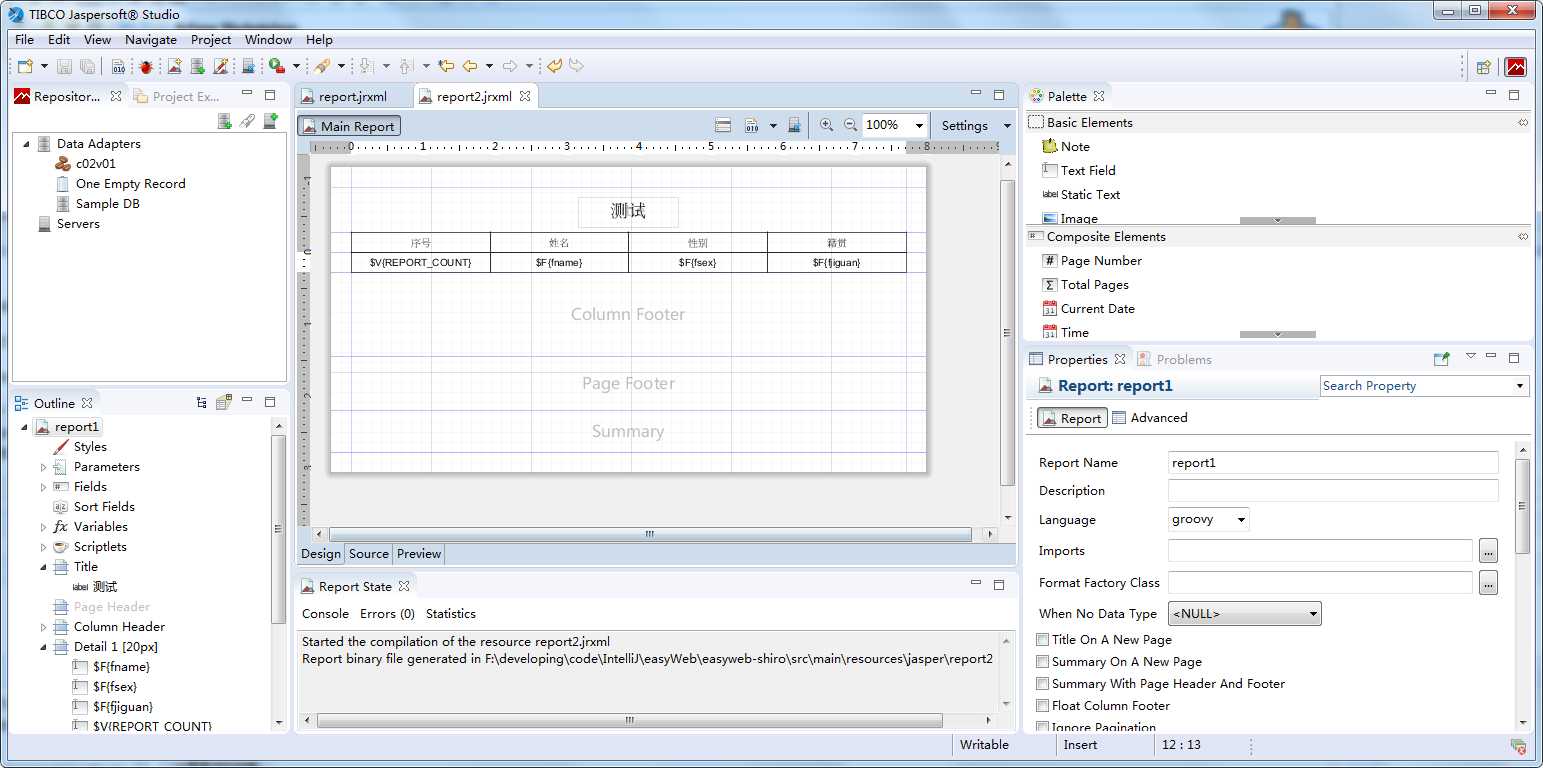Click the new report image-star toolbar icon
Screen dimensions: 1543x768
point(175,66)
